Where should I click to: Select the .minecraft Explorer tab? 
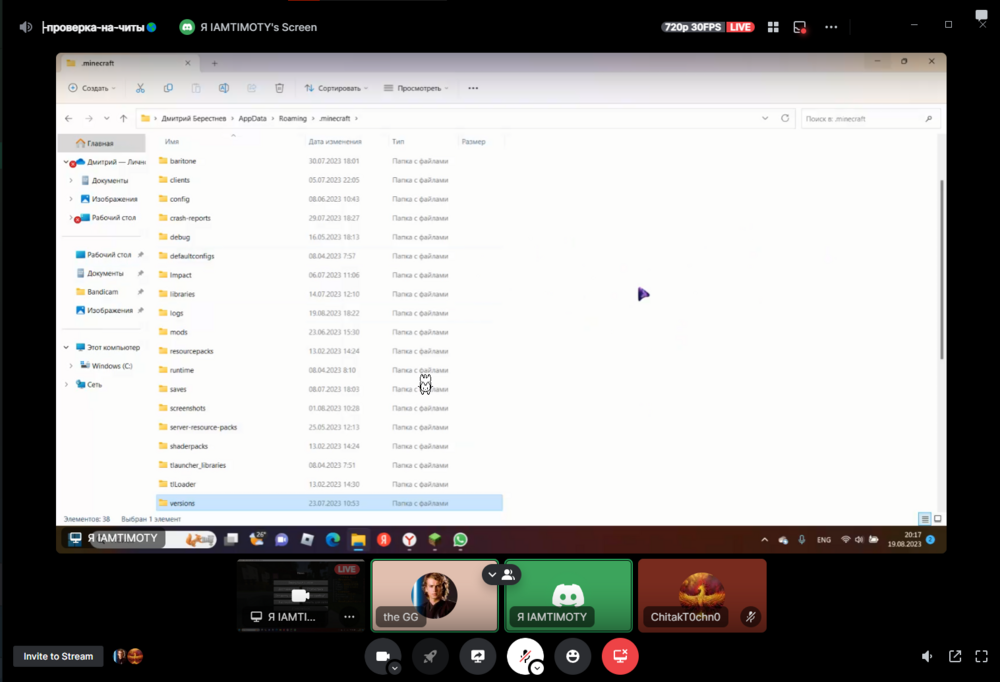(x=128, y=63)
